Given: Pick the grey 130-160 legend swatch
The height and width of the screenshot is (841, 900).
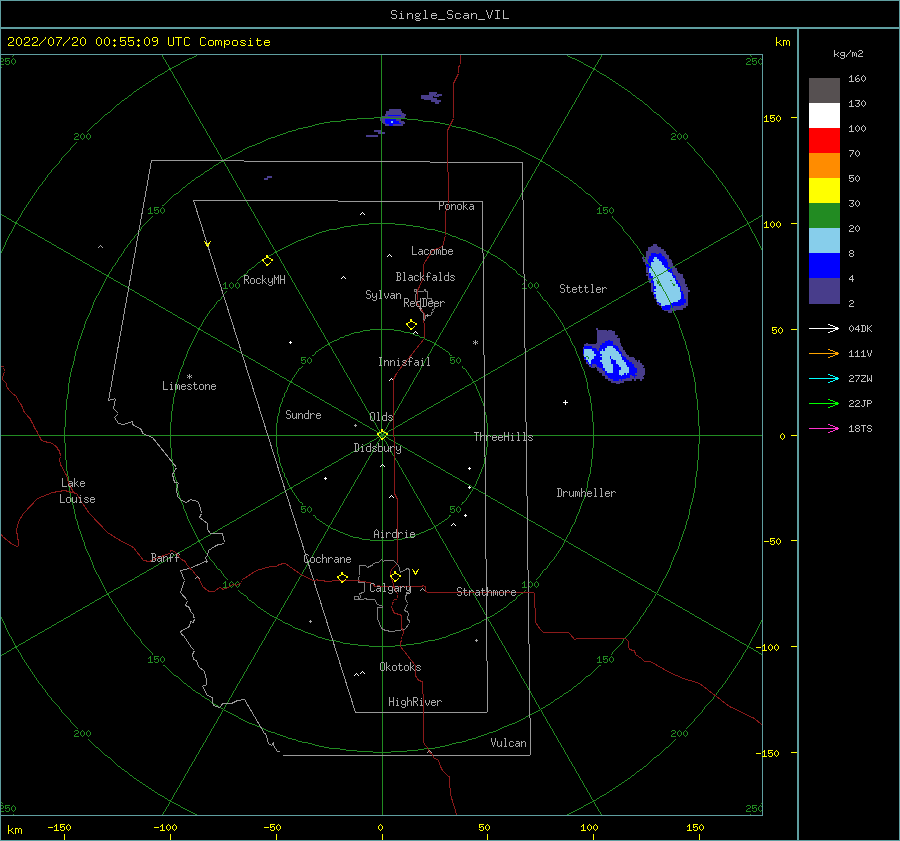Looking at the screenshot, I should (x=824, y=91).
